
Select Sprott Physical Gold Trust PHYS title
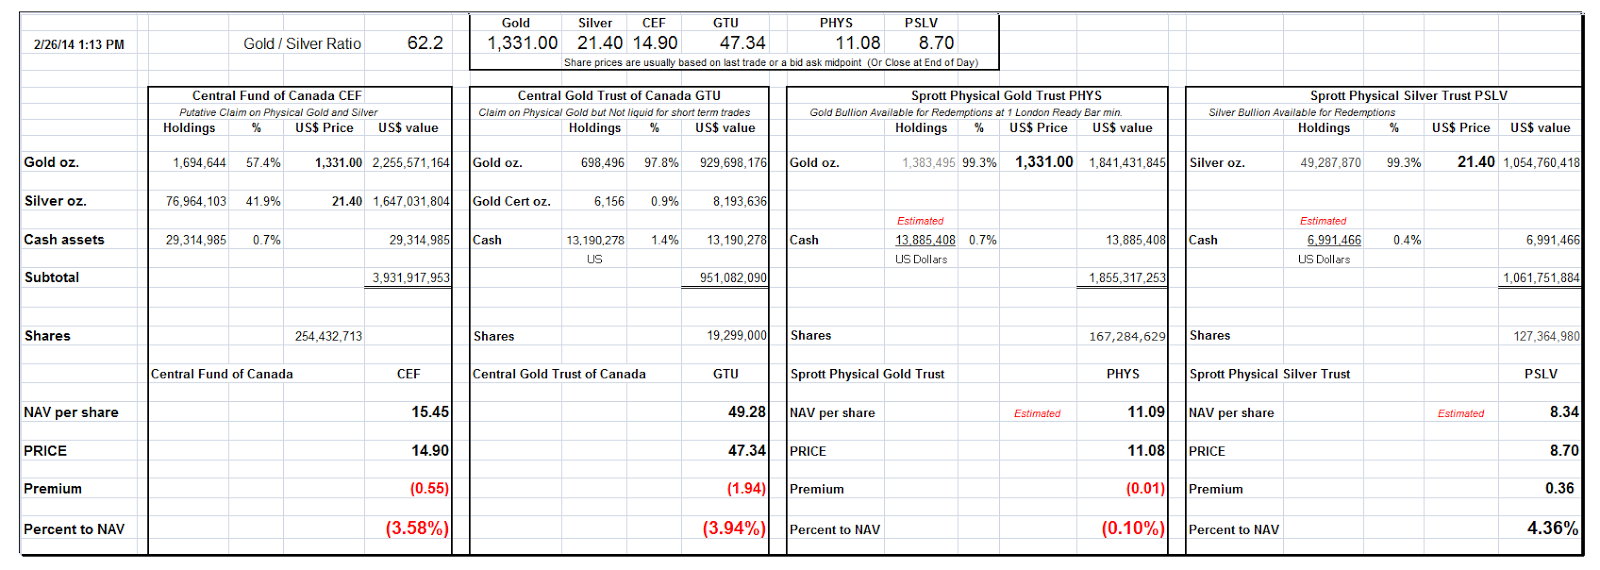coord(1006,96)
